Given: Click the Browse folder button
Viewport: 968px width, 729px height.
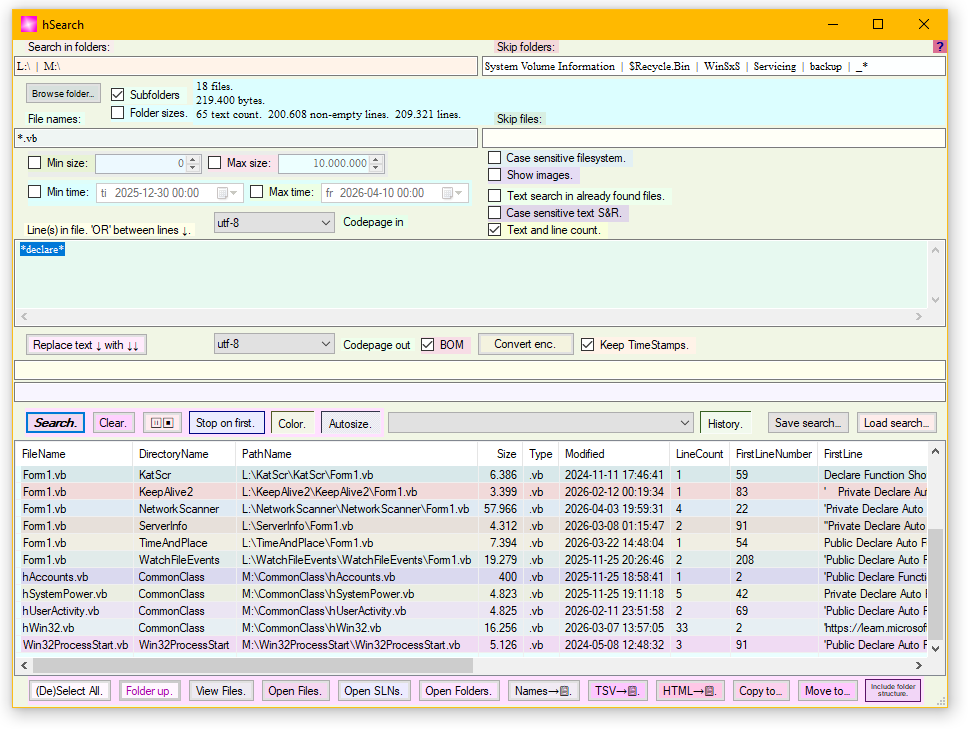Looking at the screenshot, I should 63,94.
